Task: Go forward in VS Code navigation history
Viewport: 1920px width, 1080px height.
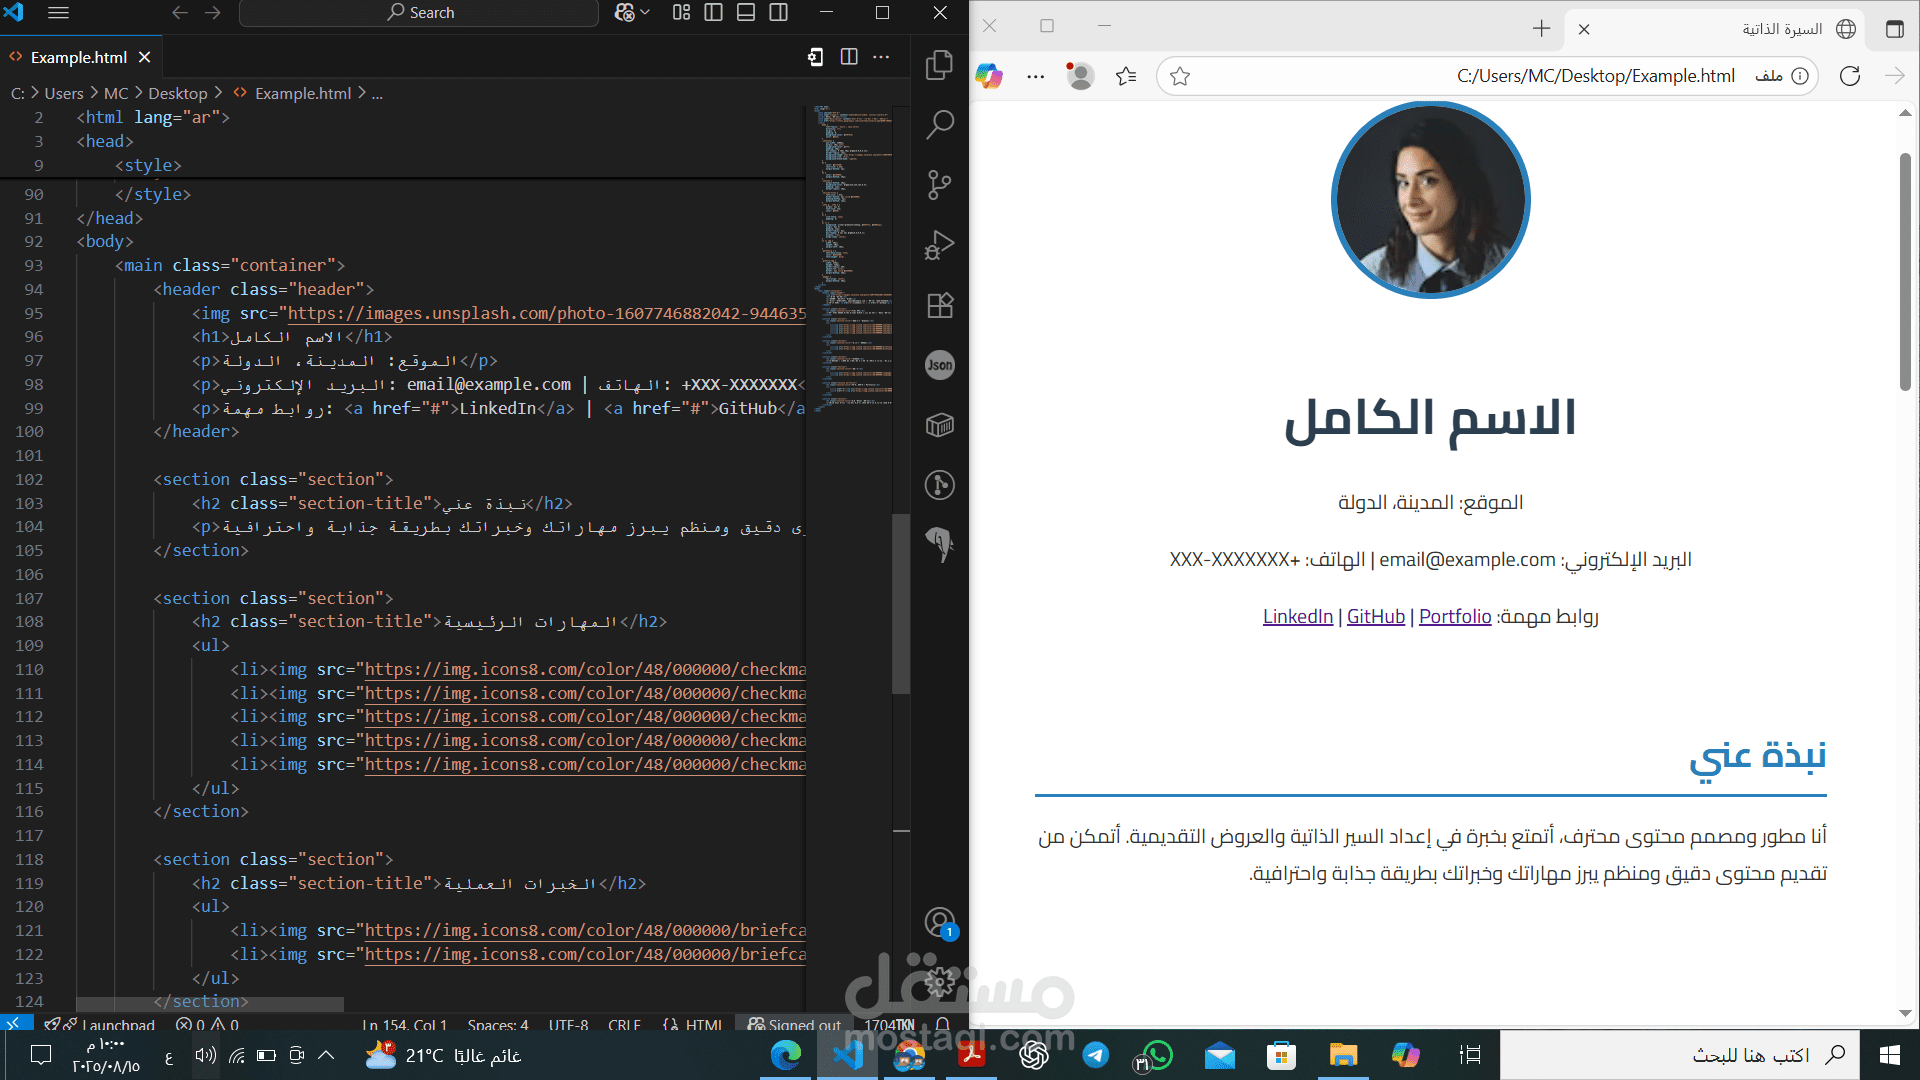Action: point(213,13)
